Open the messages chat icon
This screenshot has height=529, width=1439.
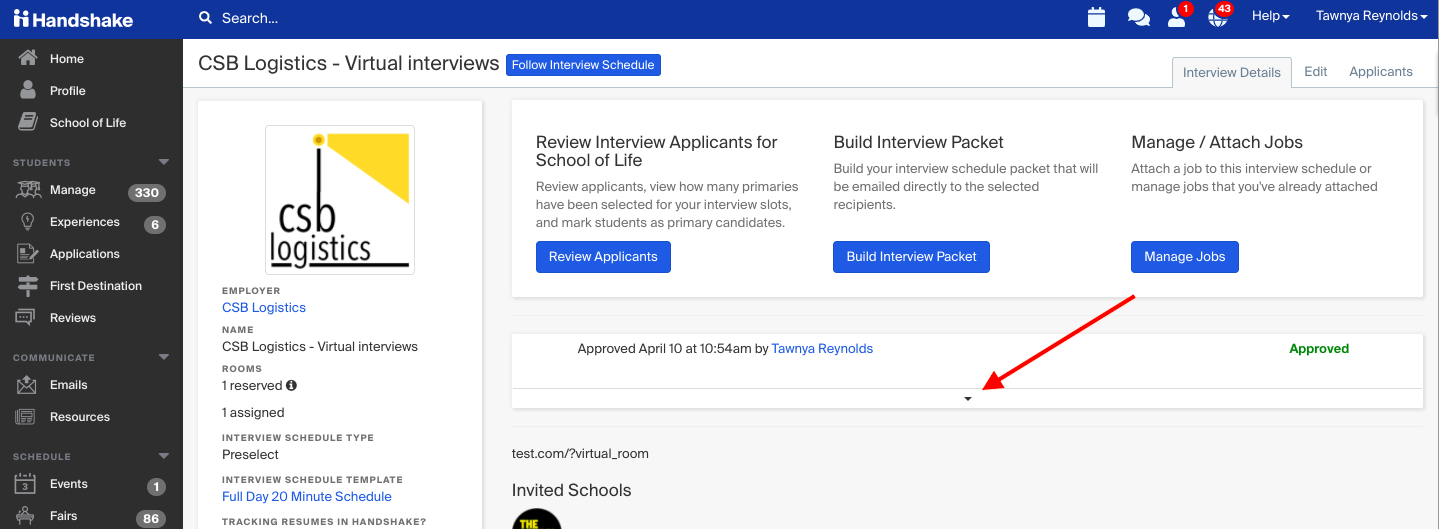pyautogui.click(x=1138, y=18)
